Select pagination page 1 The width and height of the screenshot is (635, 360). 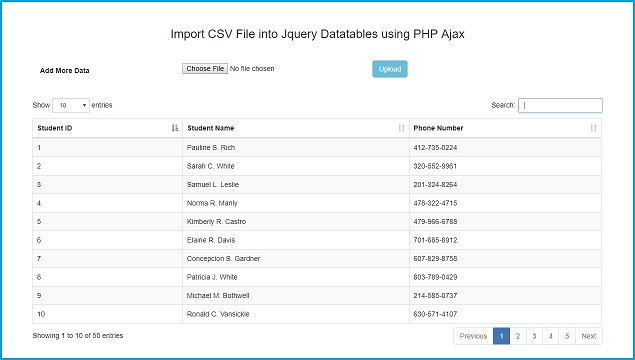501,336
